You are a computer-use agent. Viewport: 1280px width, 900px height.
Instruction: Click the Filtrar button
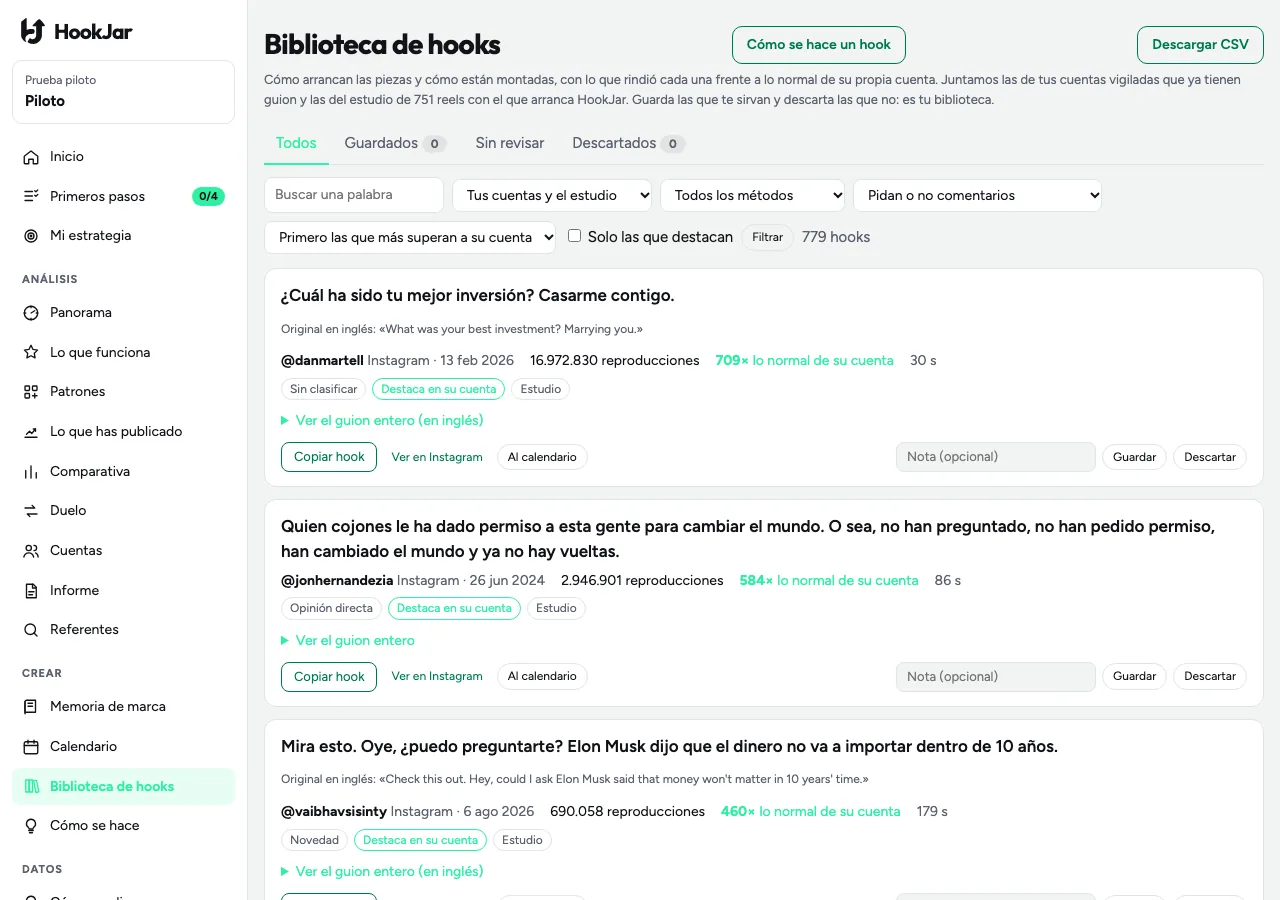pos(768,237)
